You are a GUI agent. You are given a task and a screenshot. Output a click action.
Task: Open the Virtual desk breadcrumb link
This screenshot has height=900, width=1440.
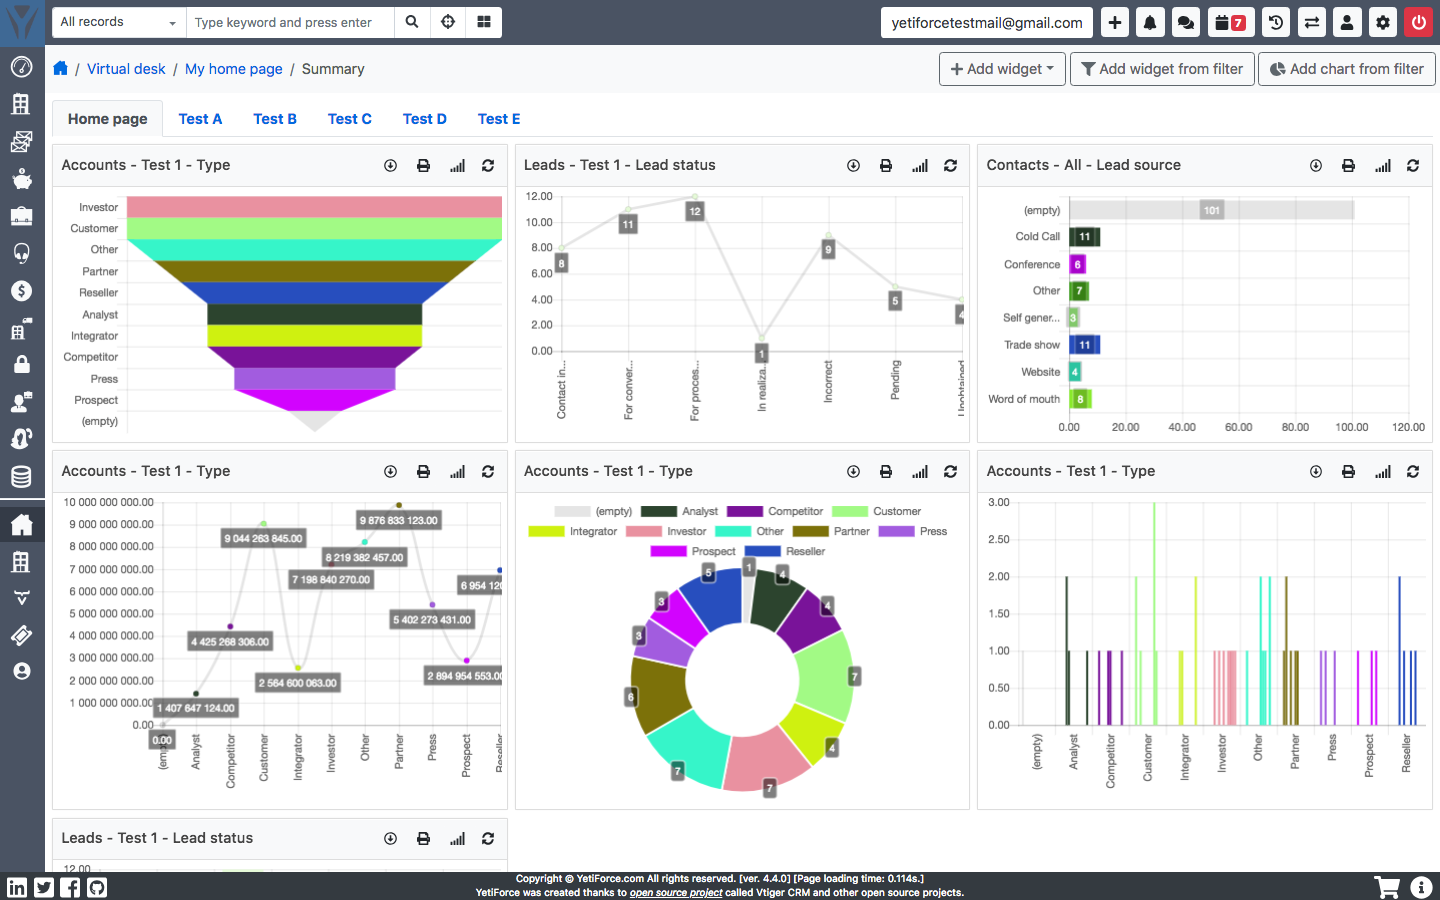click(126, 69)
